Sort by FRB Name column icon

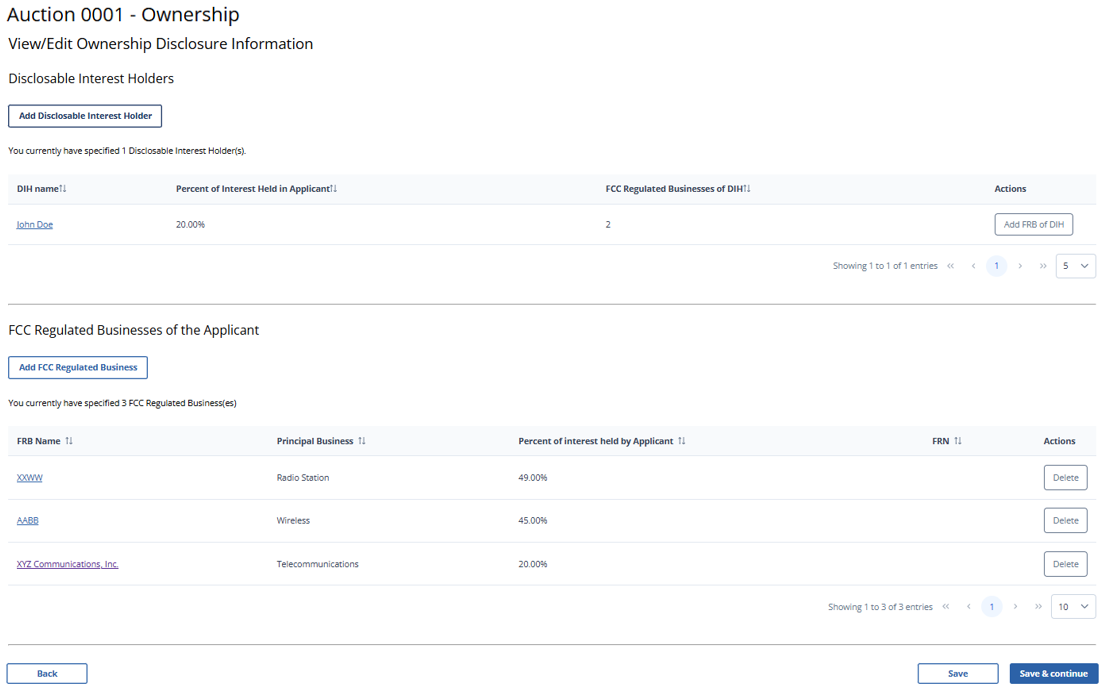point(69,441)
